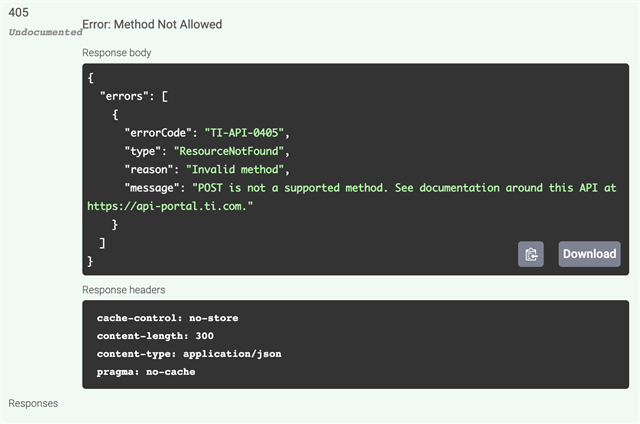
Task: Click the pragma: no-cache header line
Action: pos(146,372)
